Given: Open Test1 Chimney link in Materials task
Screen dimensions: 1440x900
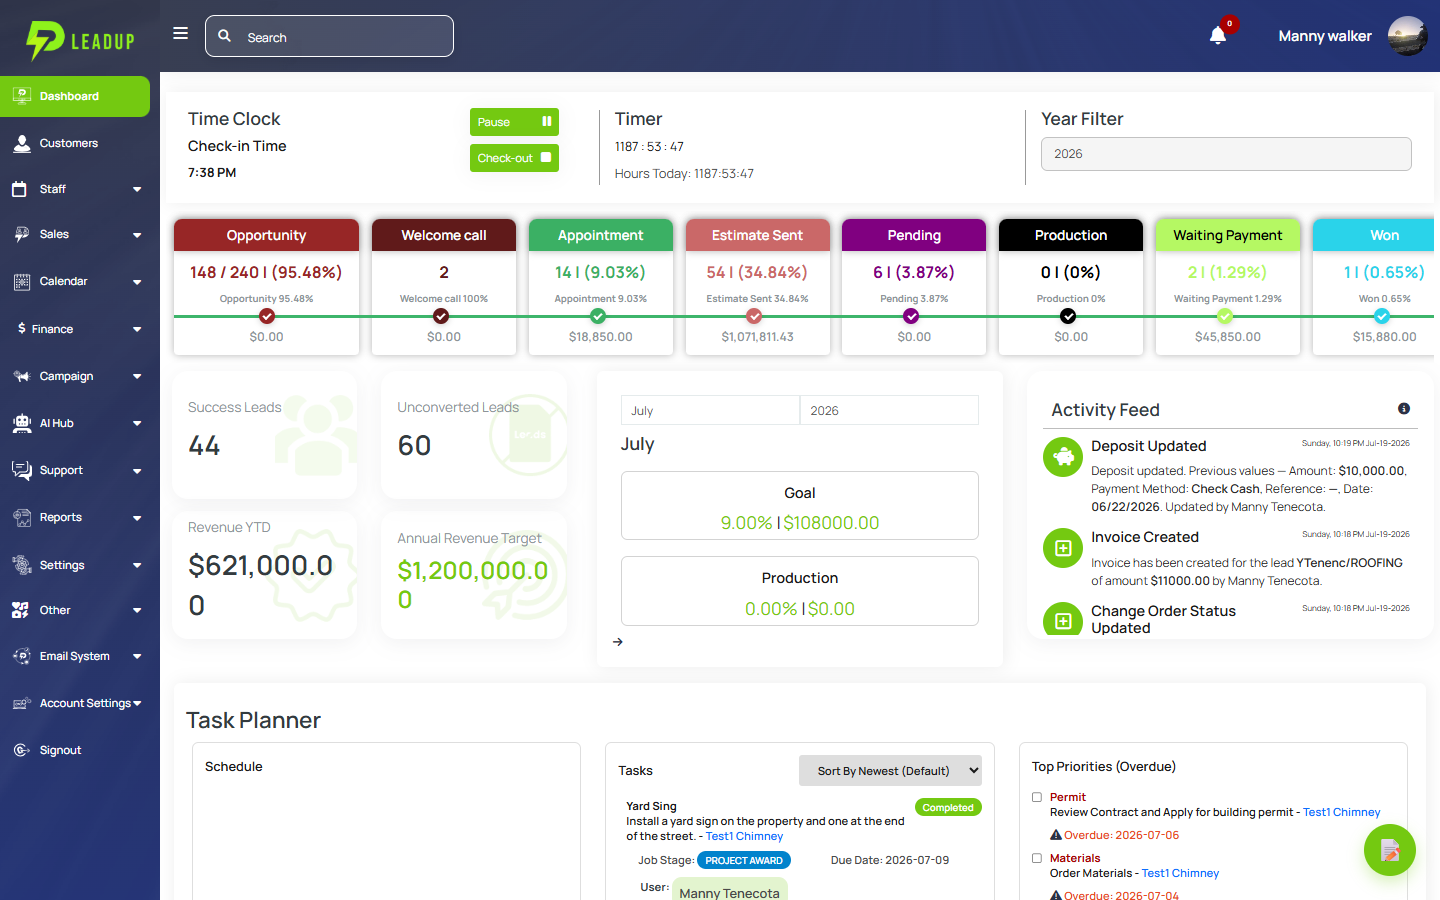Looking at the screenshot, I should [1180, 873].
